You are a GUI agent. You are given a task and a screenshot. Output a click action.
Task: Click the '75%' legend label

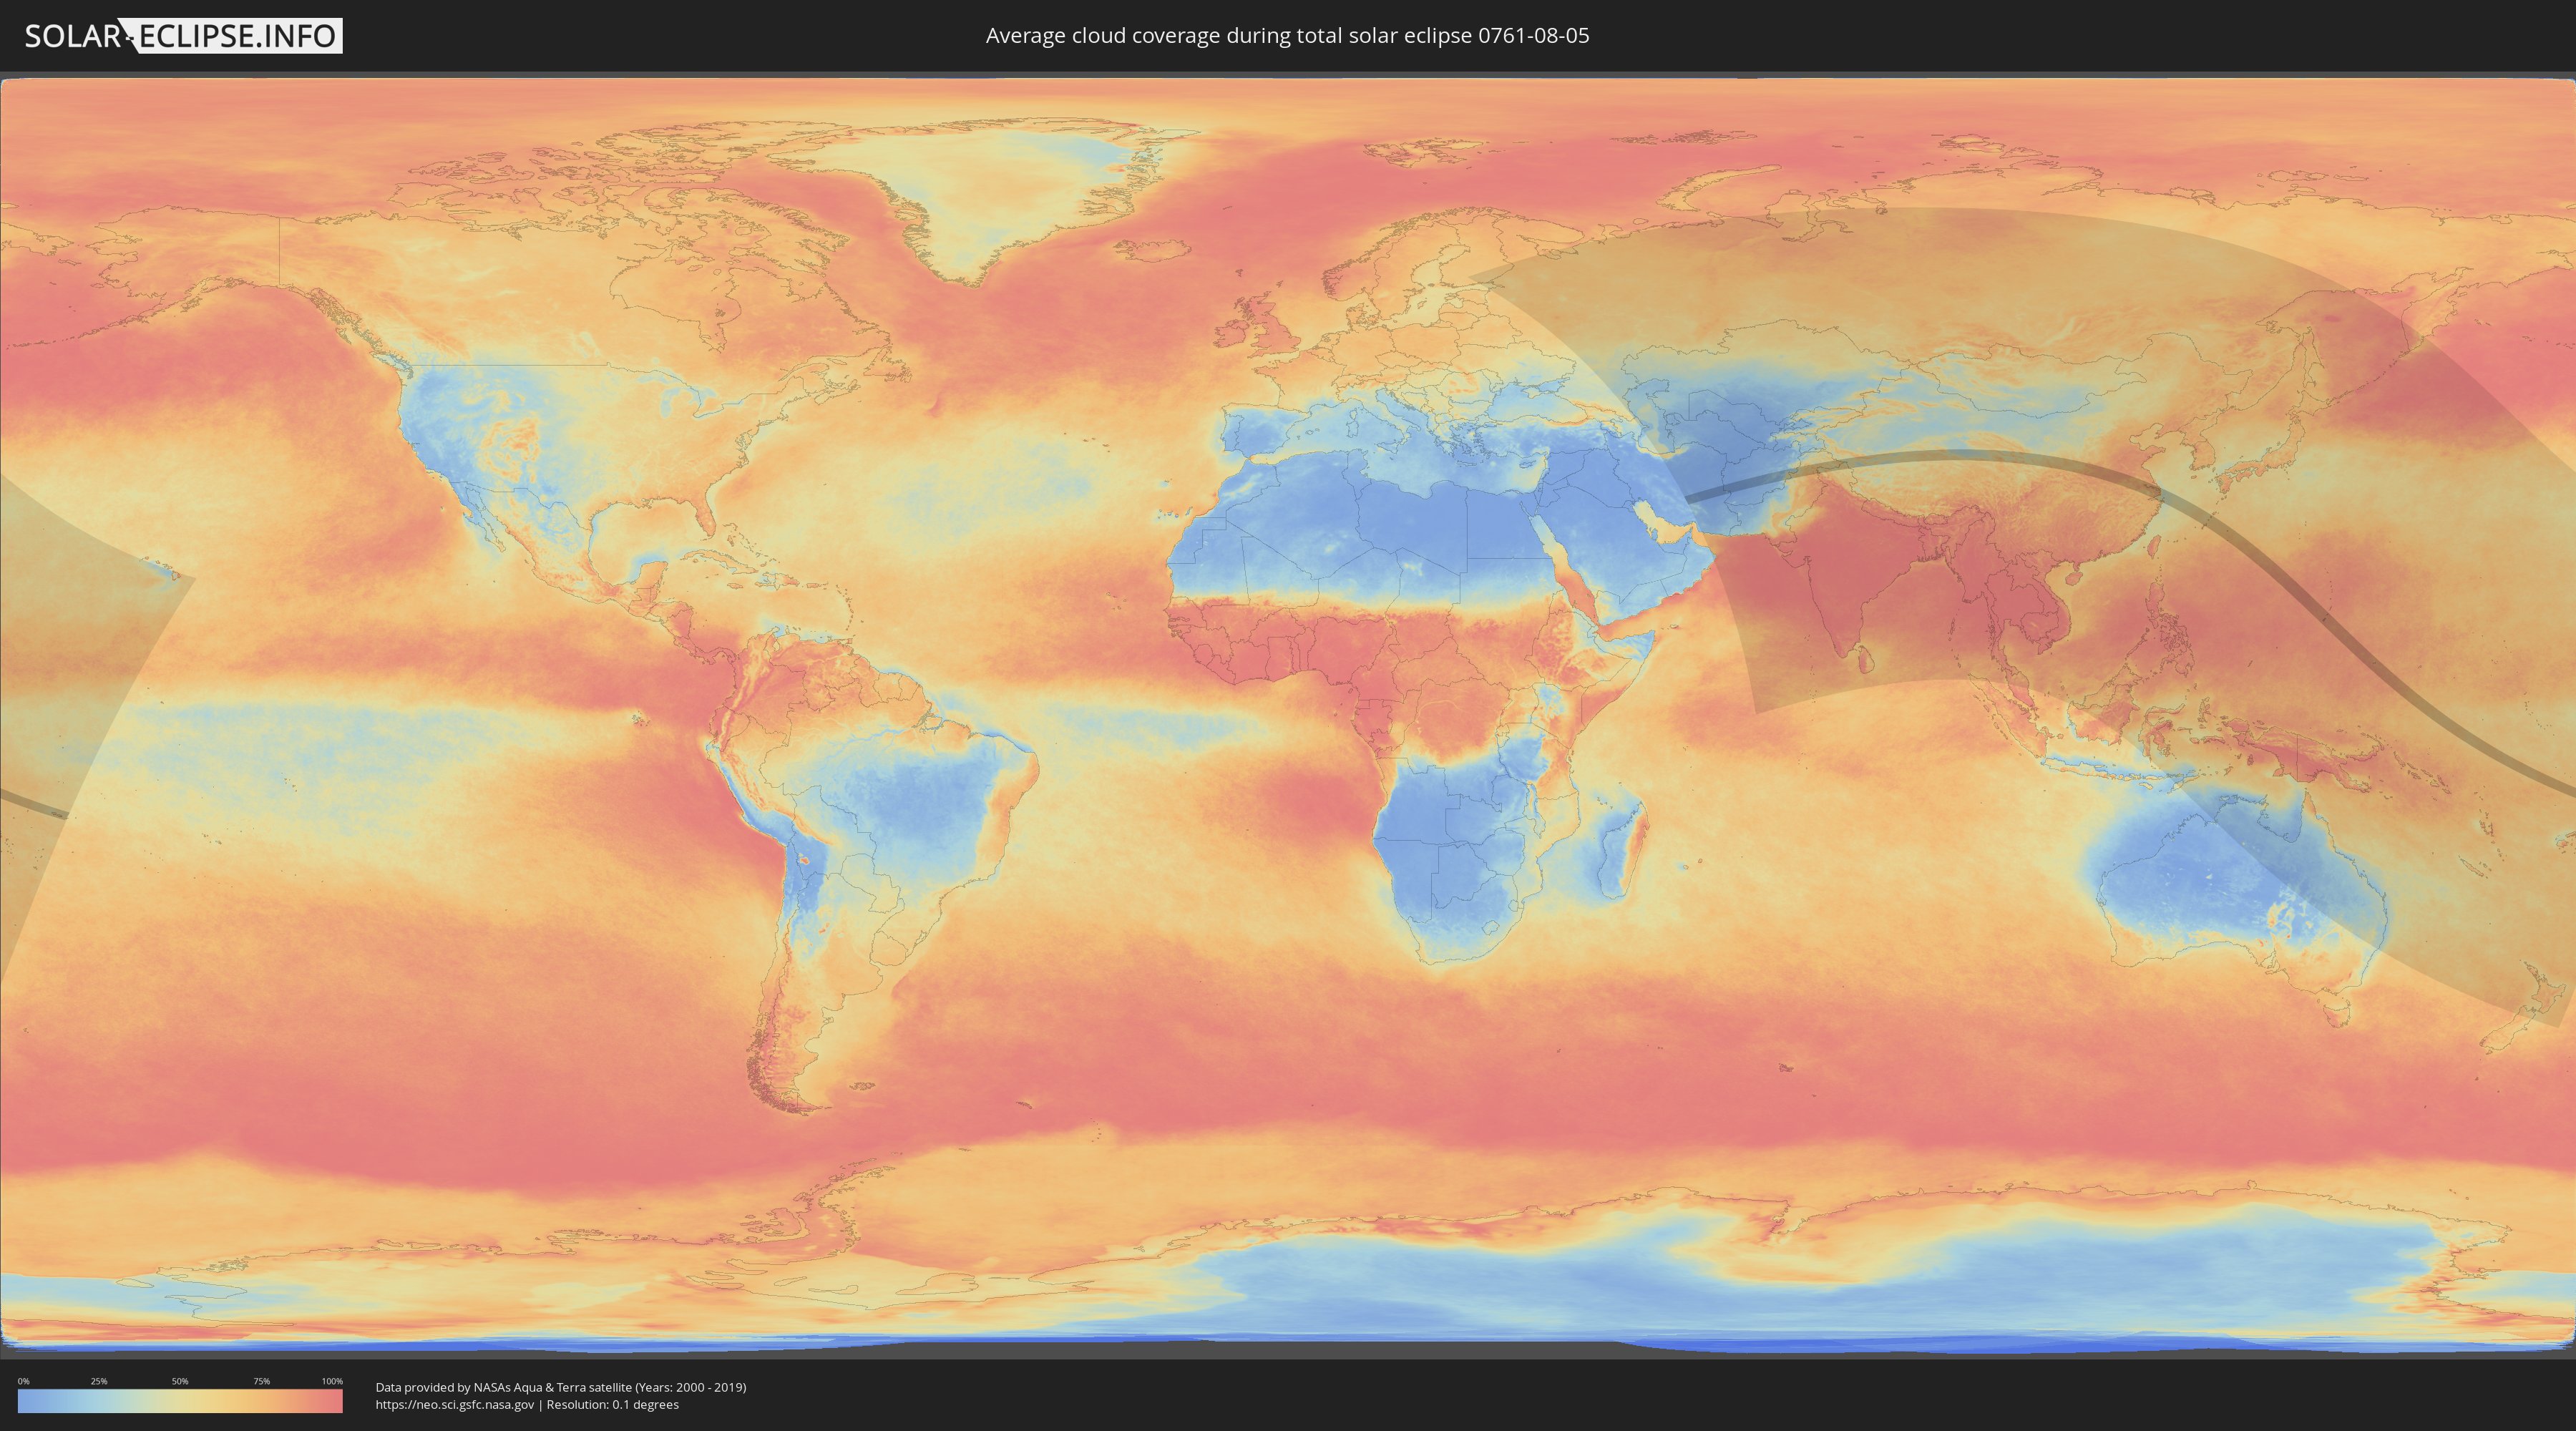pyautogui.click(x=261, y=1381)
